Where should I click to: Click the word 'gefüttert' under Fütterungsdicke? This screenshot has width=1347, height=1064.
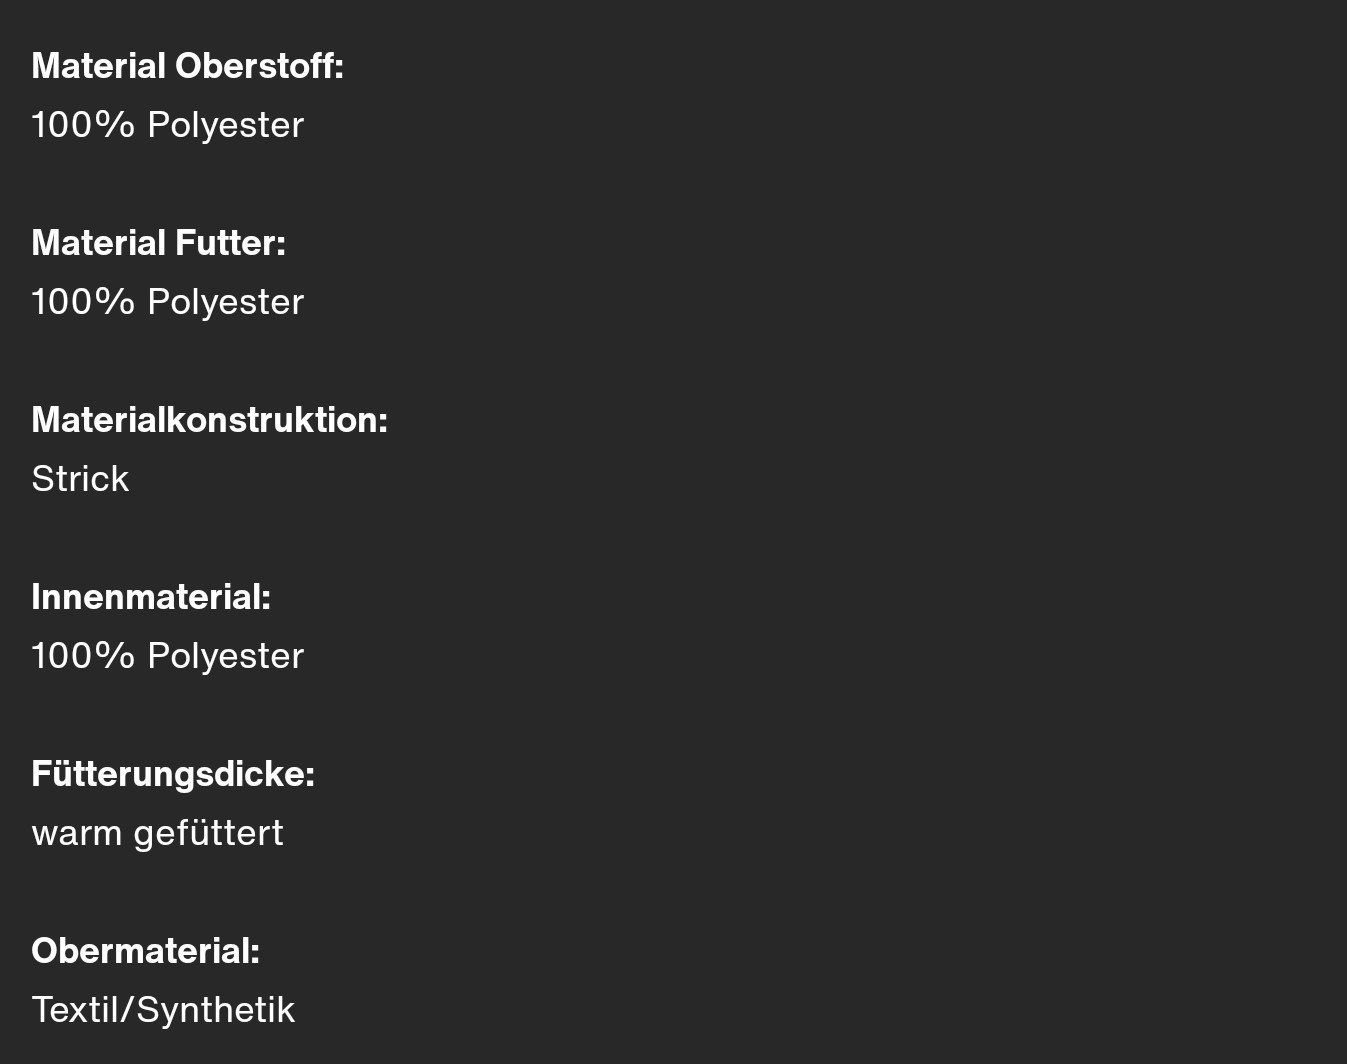coord(209,834)
